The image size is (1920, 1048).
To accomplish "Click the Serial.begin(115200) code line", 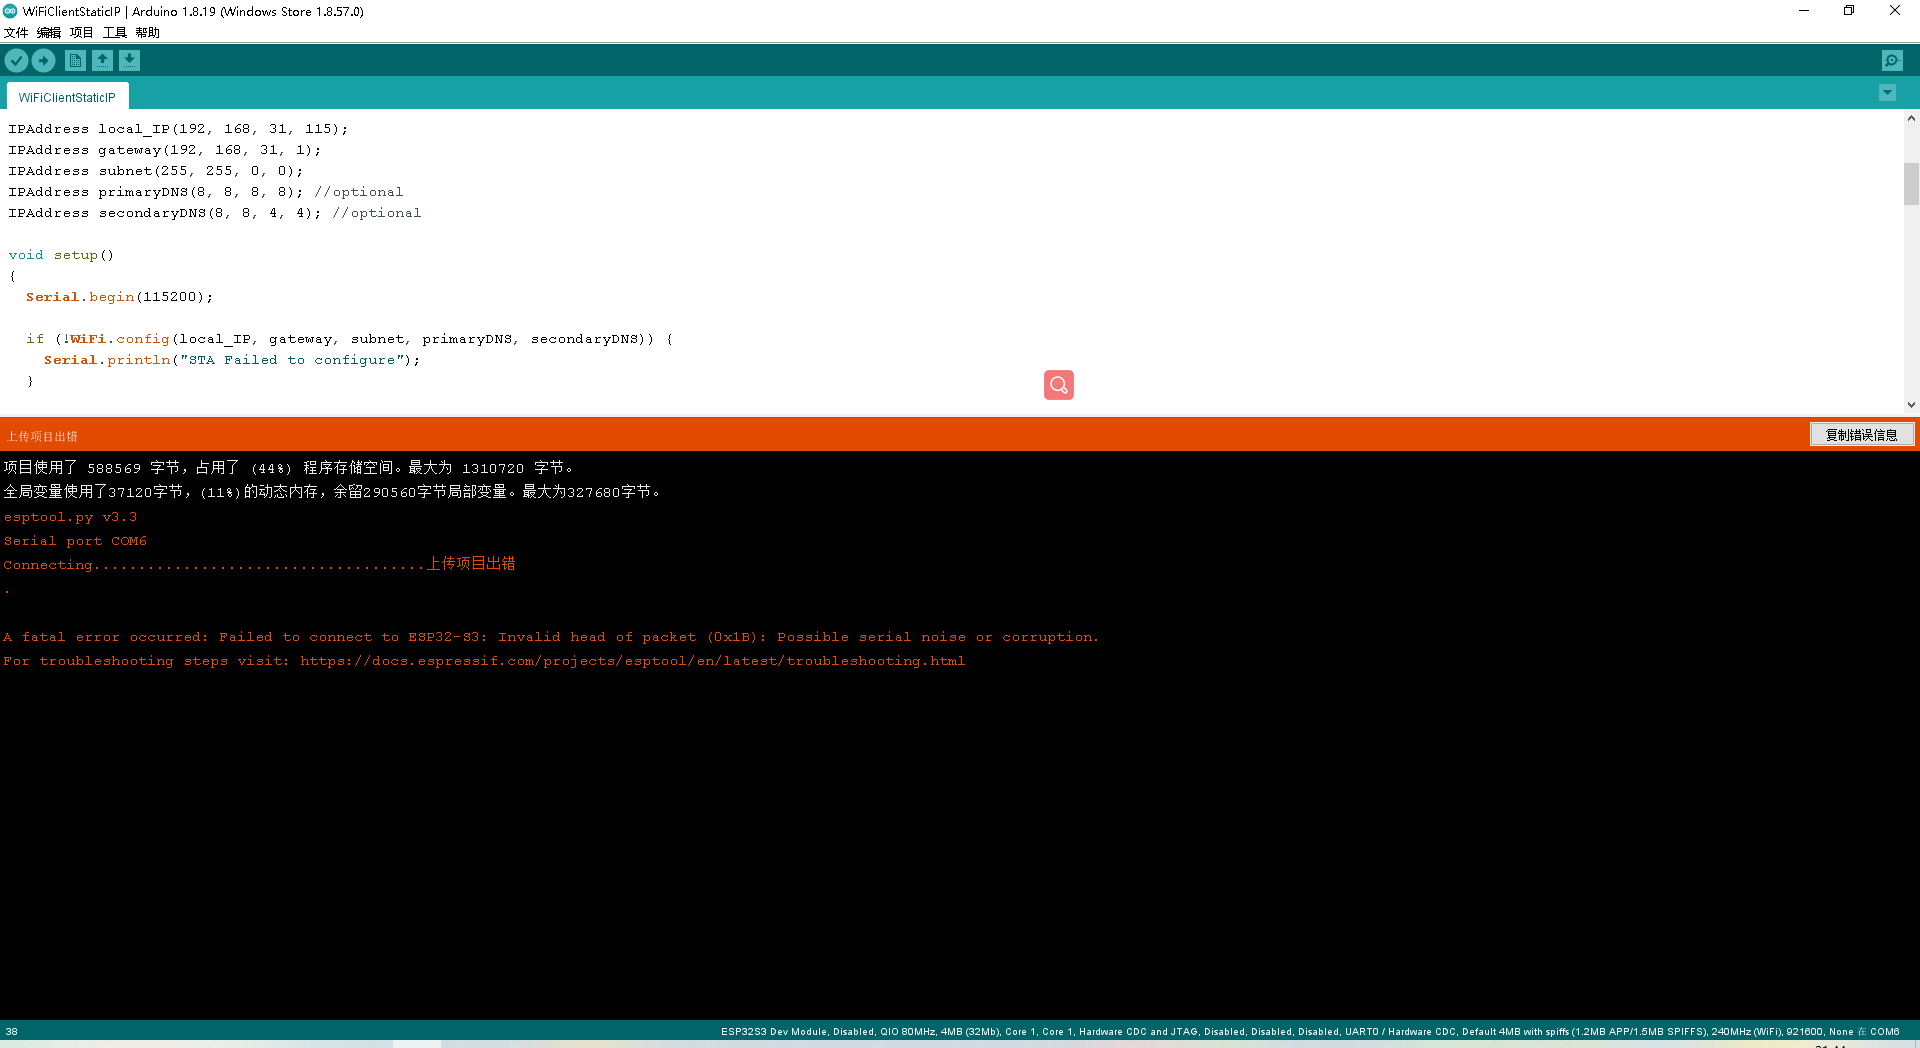I will coord(119,297).
